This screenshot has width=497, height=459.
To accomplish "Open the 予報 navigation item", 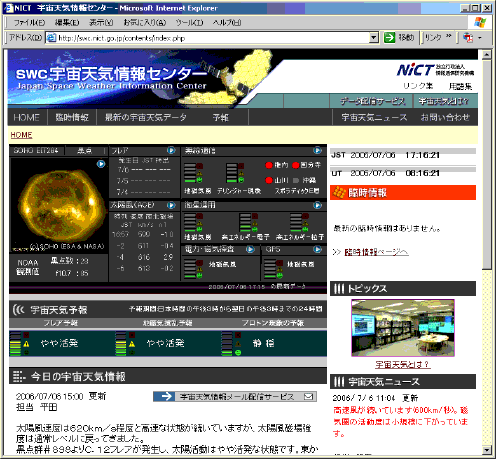I will [x=221, y=117].
